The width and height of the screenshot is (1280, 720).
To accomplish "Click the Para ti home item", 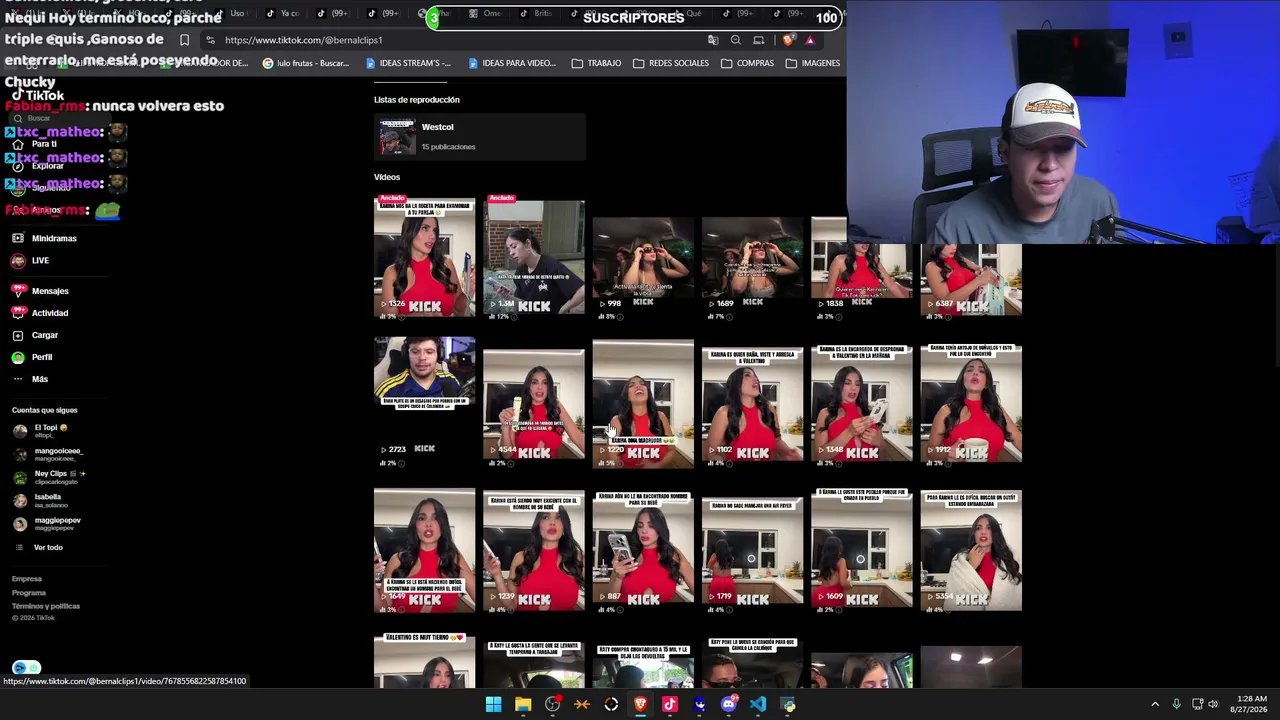I will point(34,144).
